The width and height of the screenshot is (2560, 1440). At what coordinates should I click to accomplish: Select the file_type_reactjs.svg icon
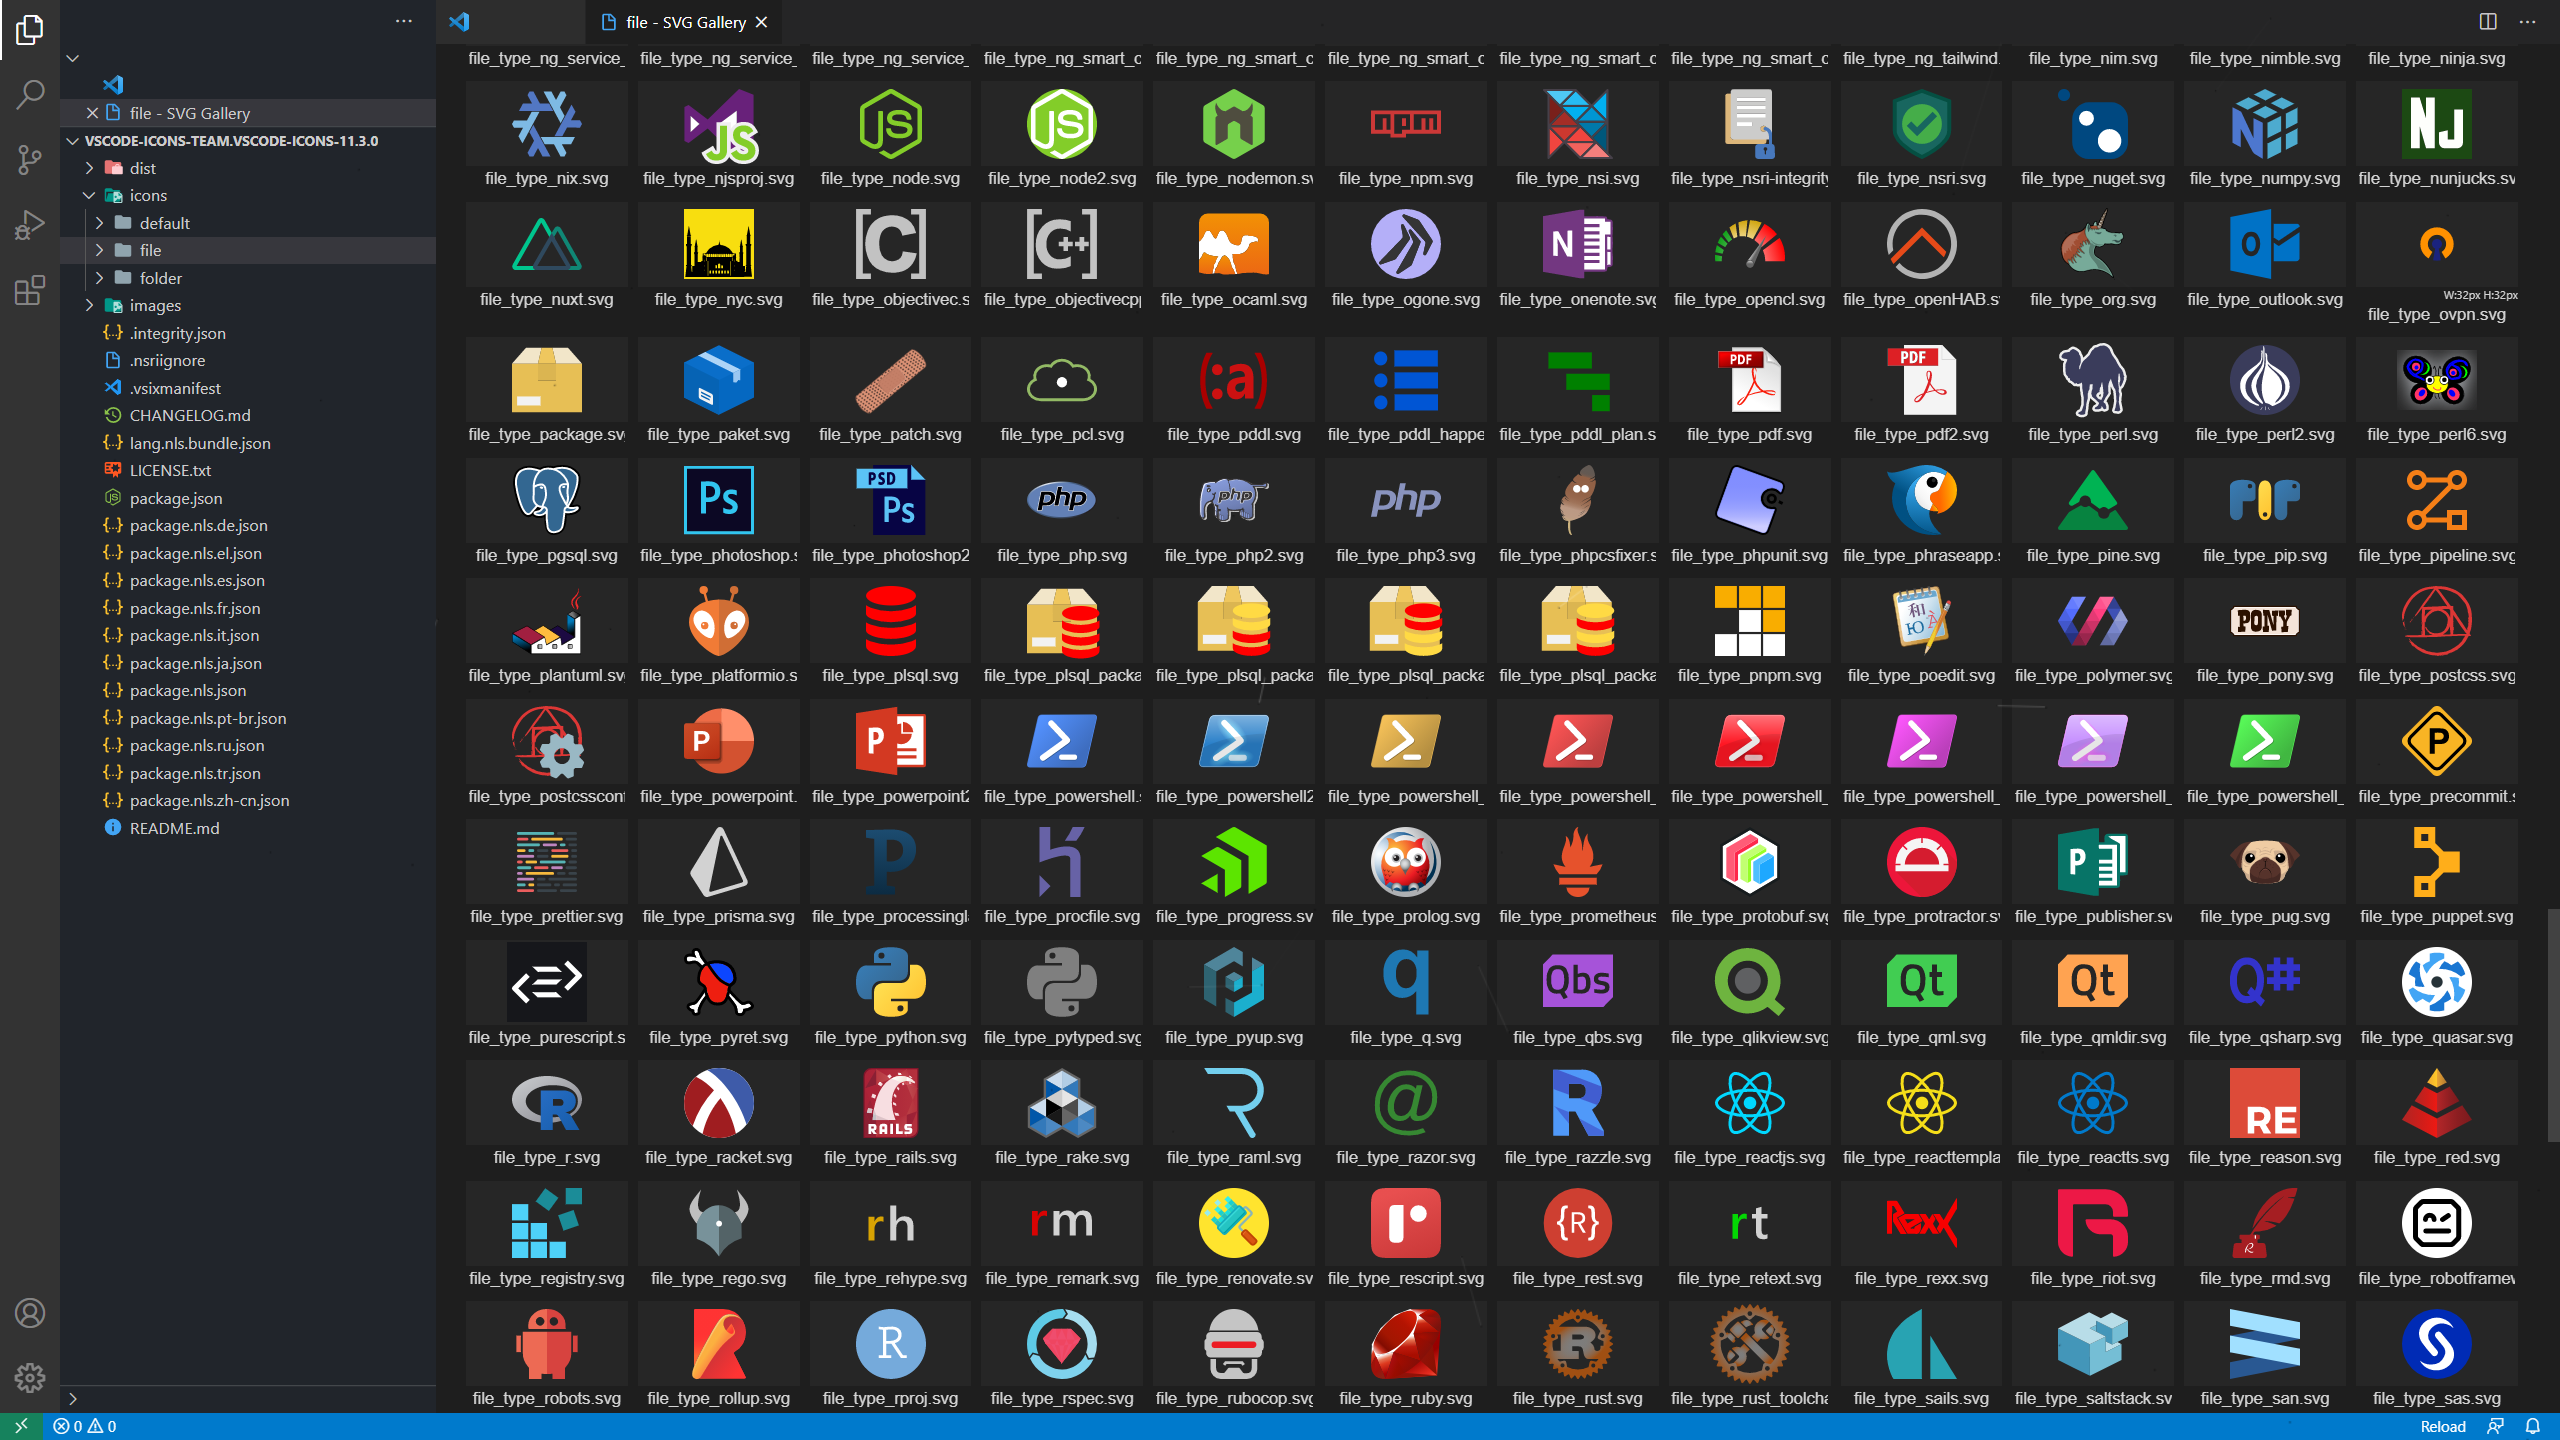(1749, 1103)
